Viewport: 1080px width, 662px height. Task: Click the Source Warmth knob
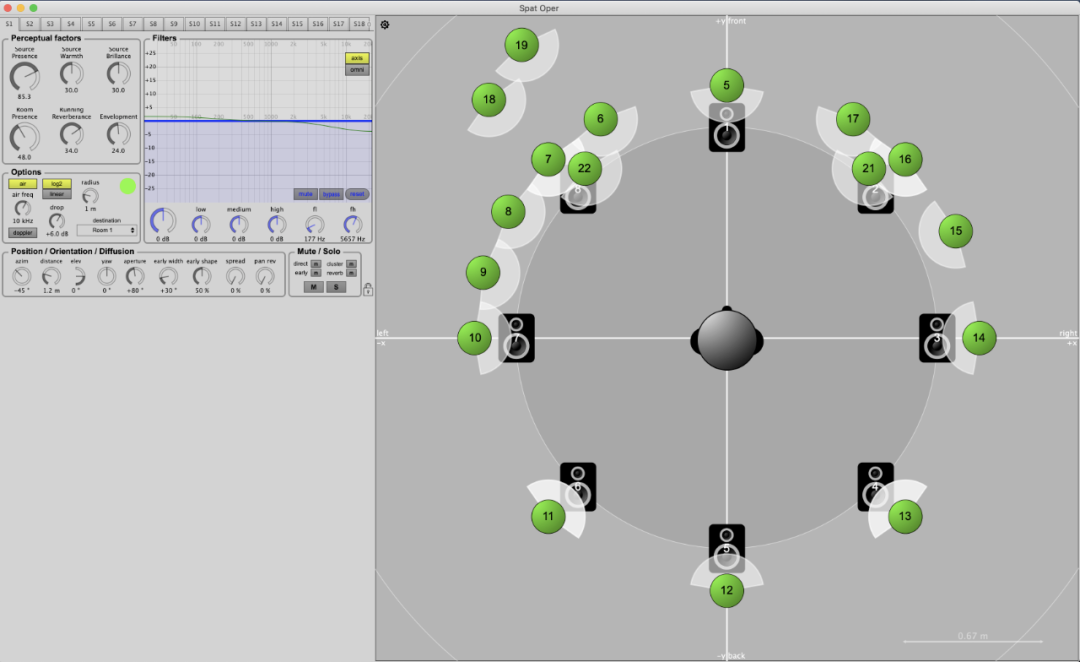(x=72, y=74)
